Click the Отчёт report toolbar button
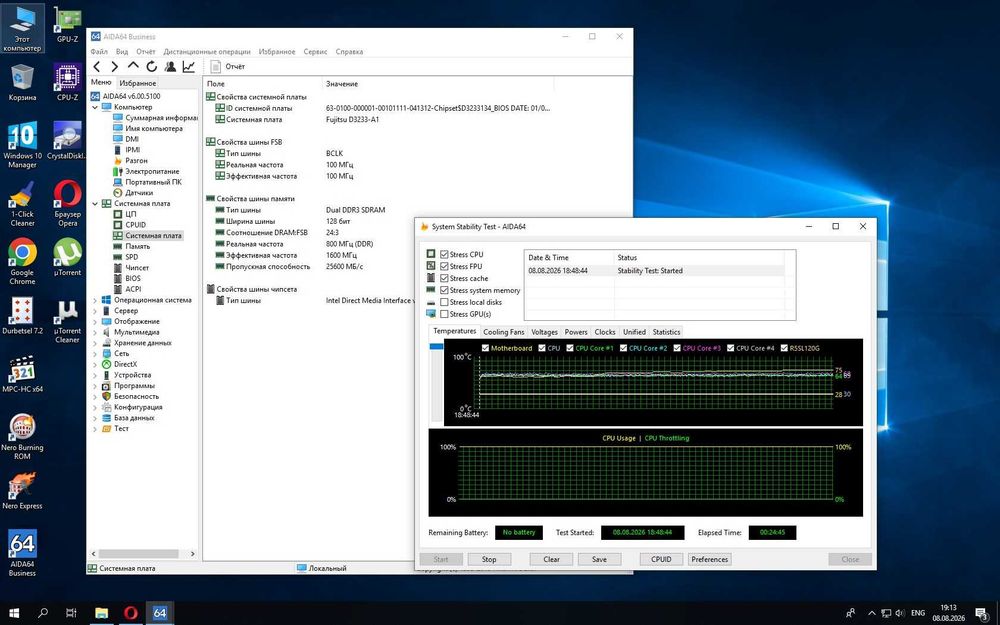Image resolution: width=1000 pixels, height=625 pixels. (228, 66)
